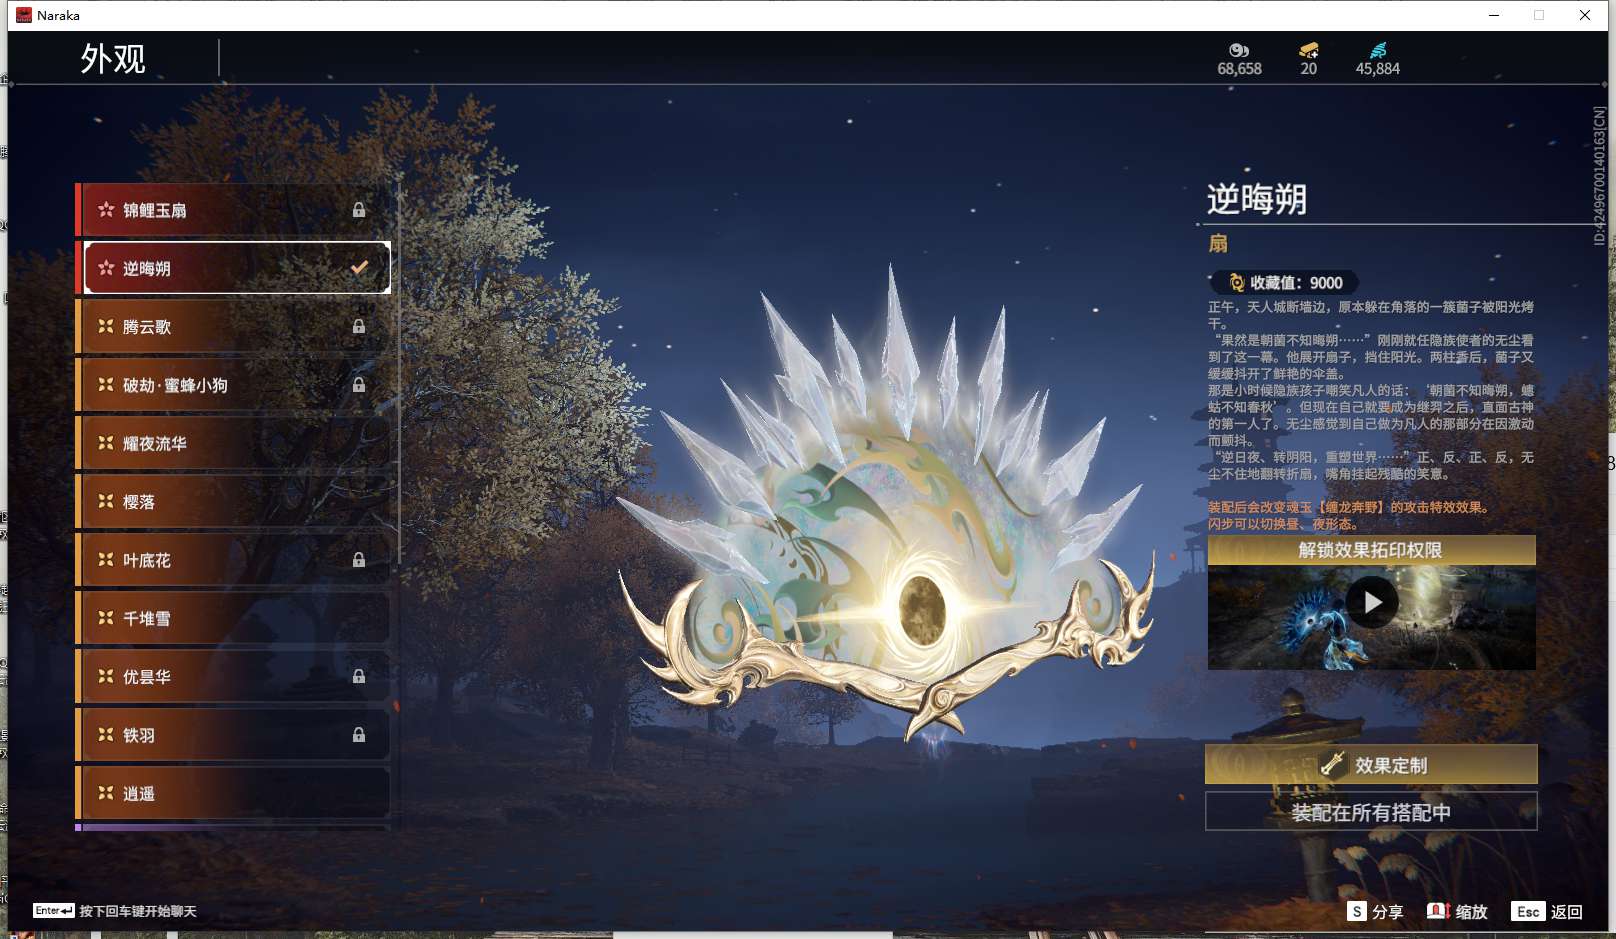The image size is (1616, 939).
Task: Click the star rarity icon beside 逆晦朔
Action: [x=106, y=267]
